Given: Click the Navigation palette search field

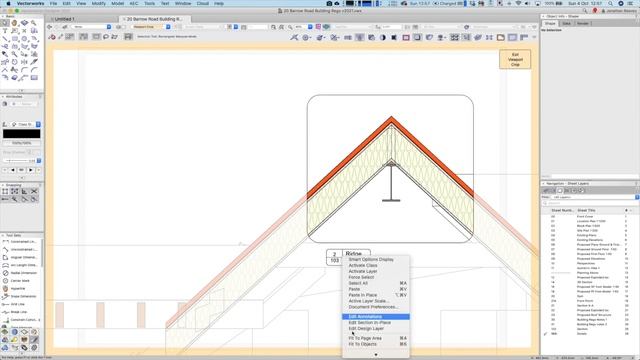Looking at the screenshot, I should coord(591,203).
